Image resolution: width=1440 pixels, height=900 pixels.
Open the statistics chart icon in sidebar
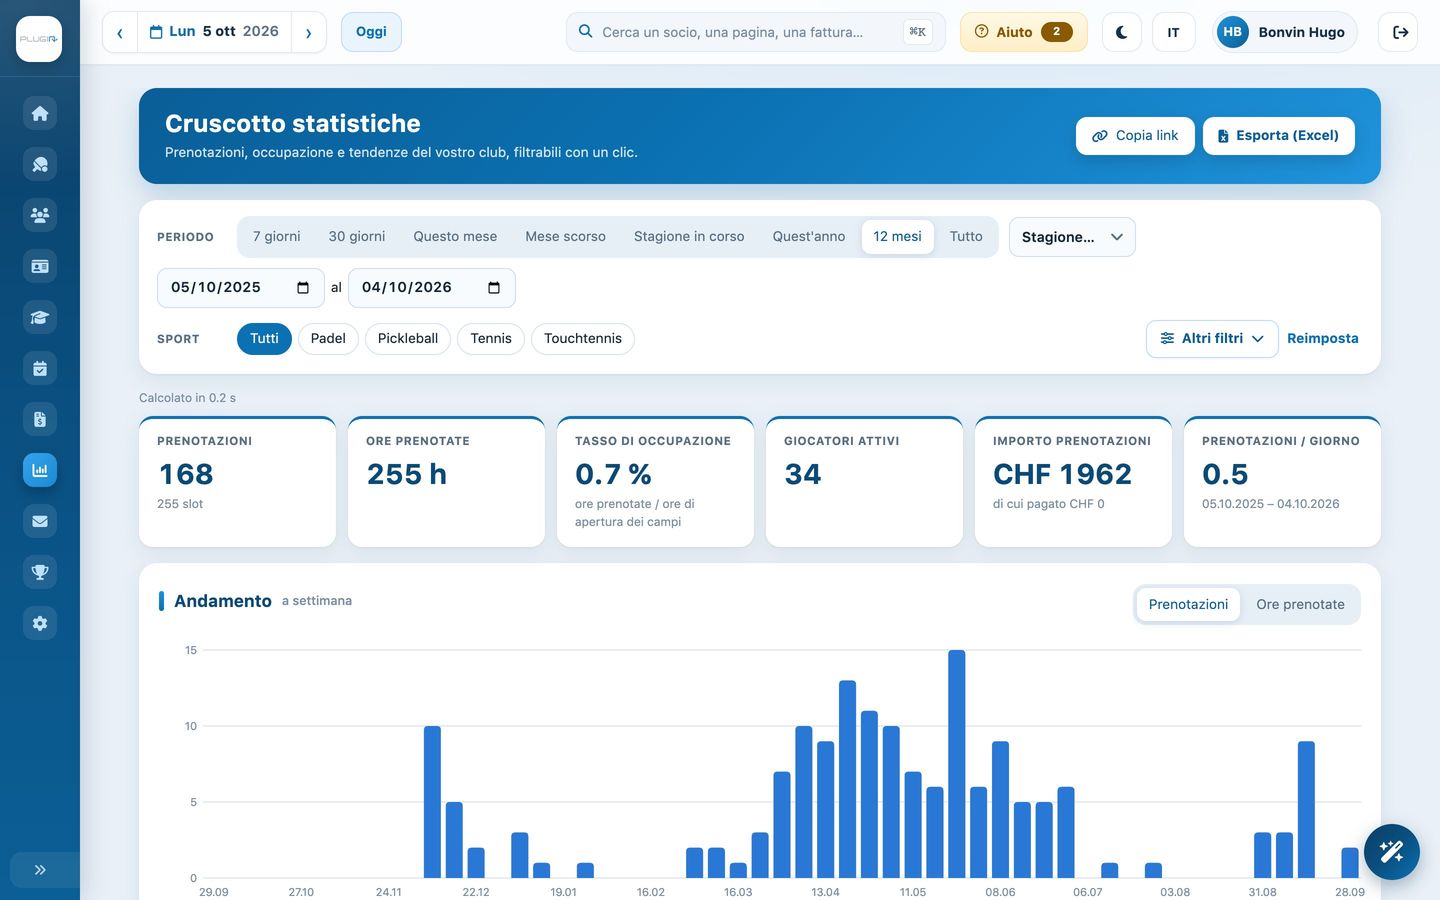coord(40,470)
